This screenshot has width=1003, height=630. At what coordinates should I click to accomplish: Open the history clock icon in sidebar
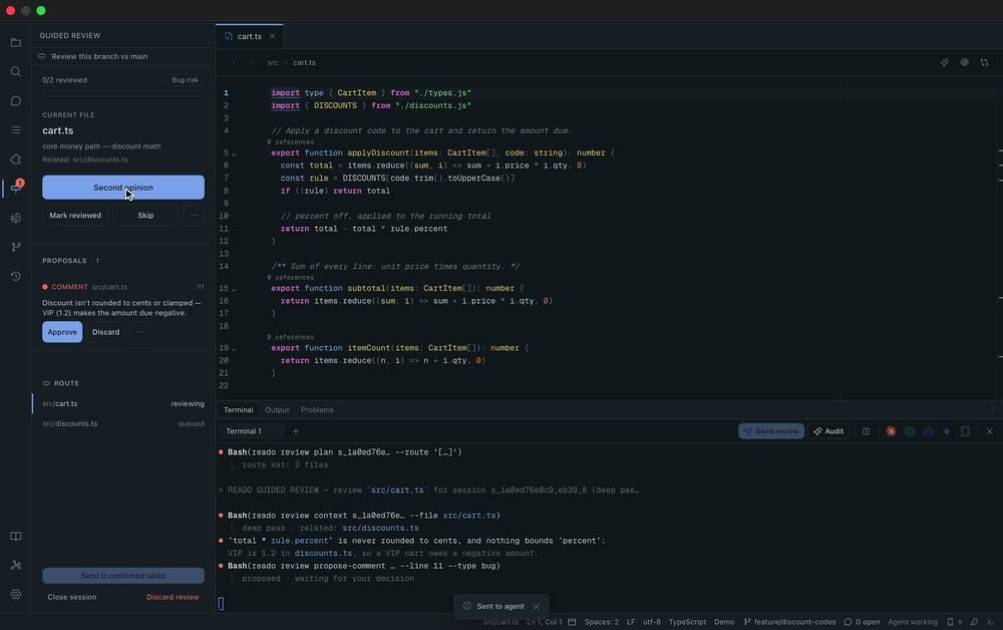coord(16,276)
